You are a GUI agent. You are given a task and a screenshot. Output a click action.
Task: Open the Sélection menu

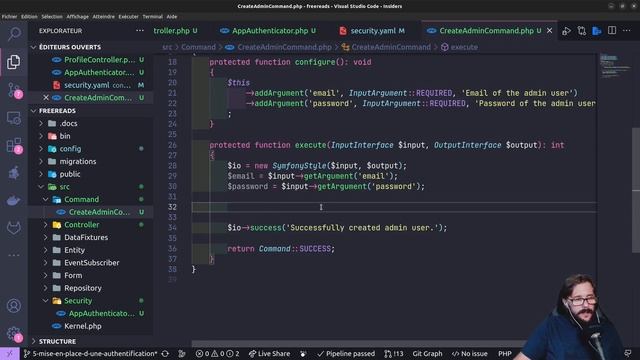[x=52, y=17]
